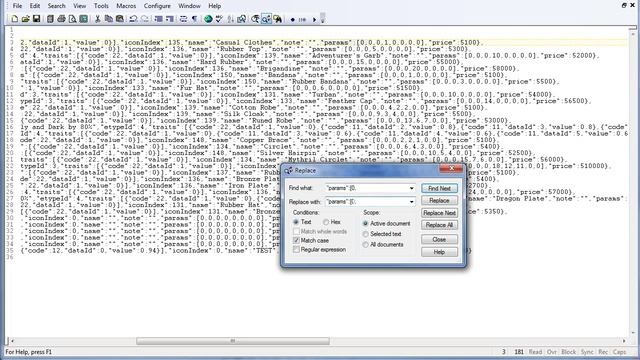The height and width of the screenshot is (360, 640).
Task: Enable the Regular expression checkbox
Action: point(296,249)
